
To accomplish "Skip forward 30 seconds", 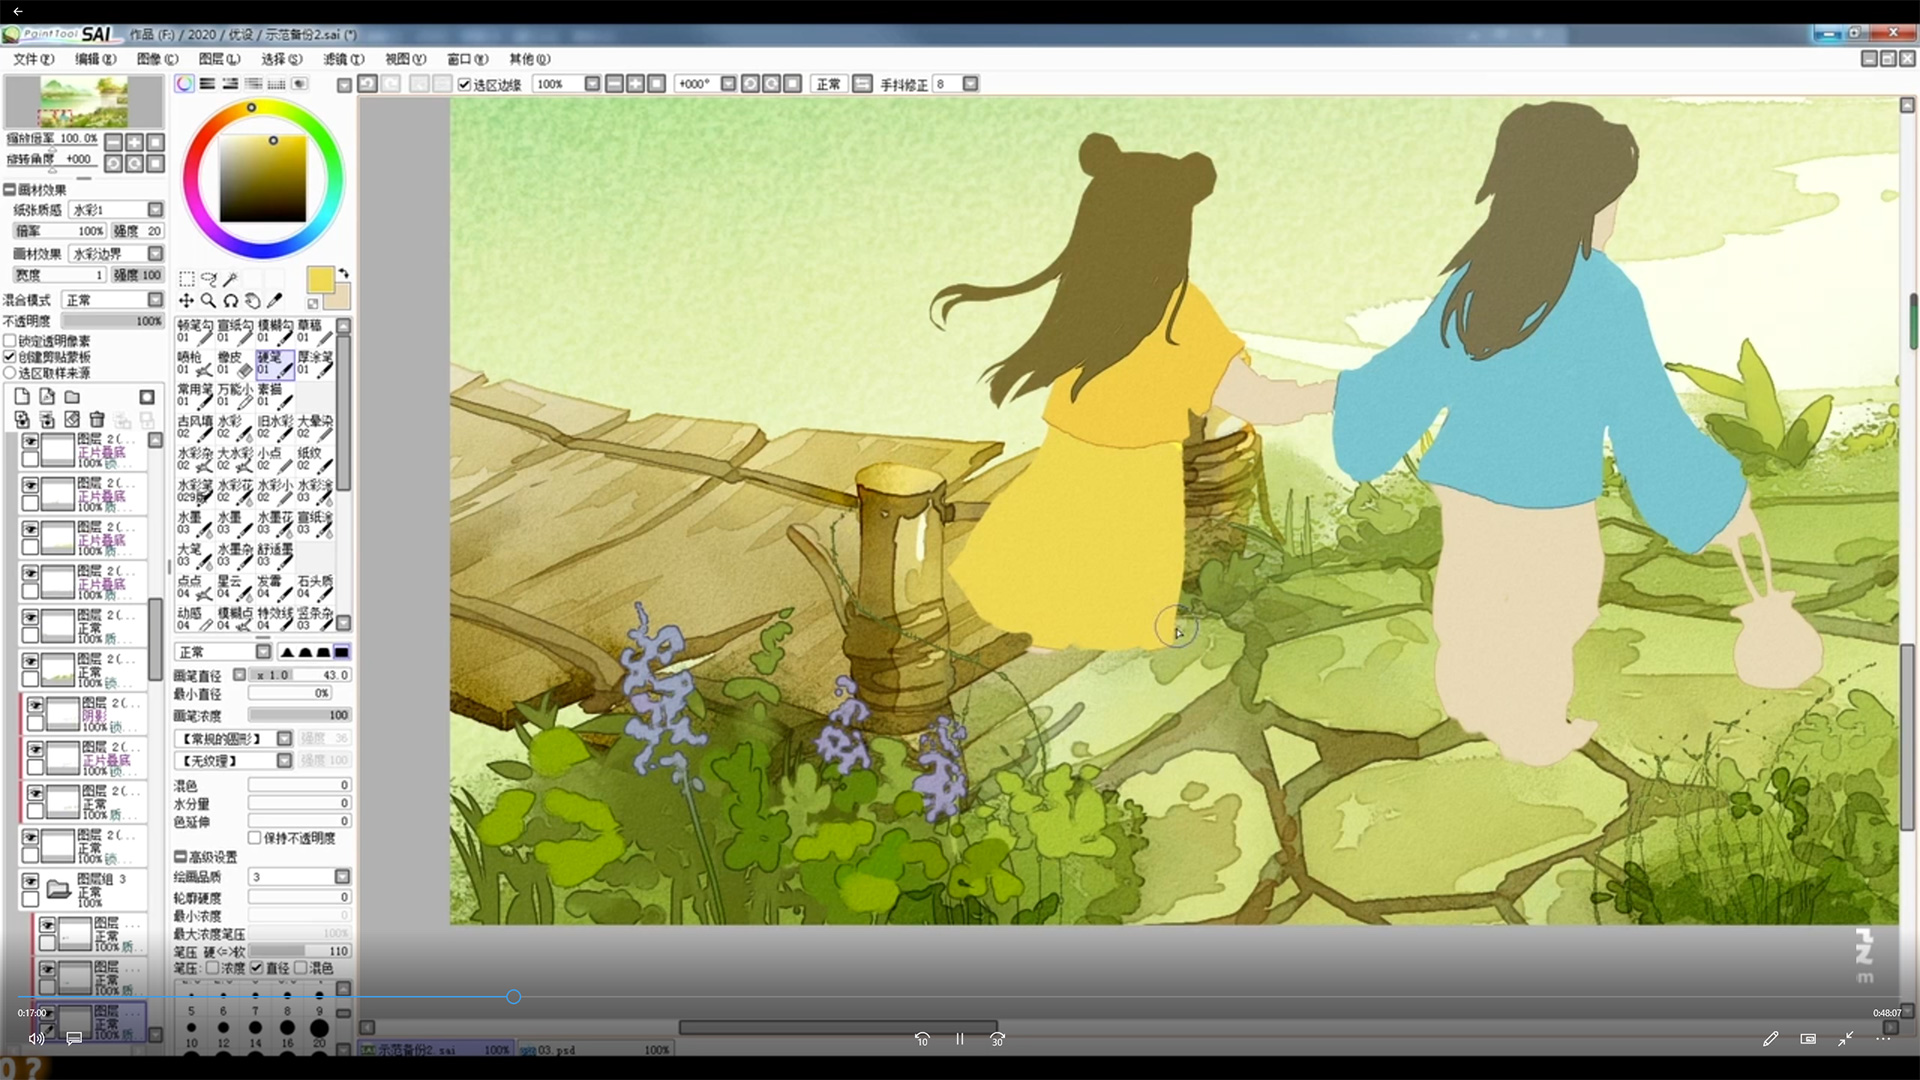I will pyautogui.click(x=997, y=1039).
